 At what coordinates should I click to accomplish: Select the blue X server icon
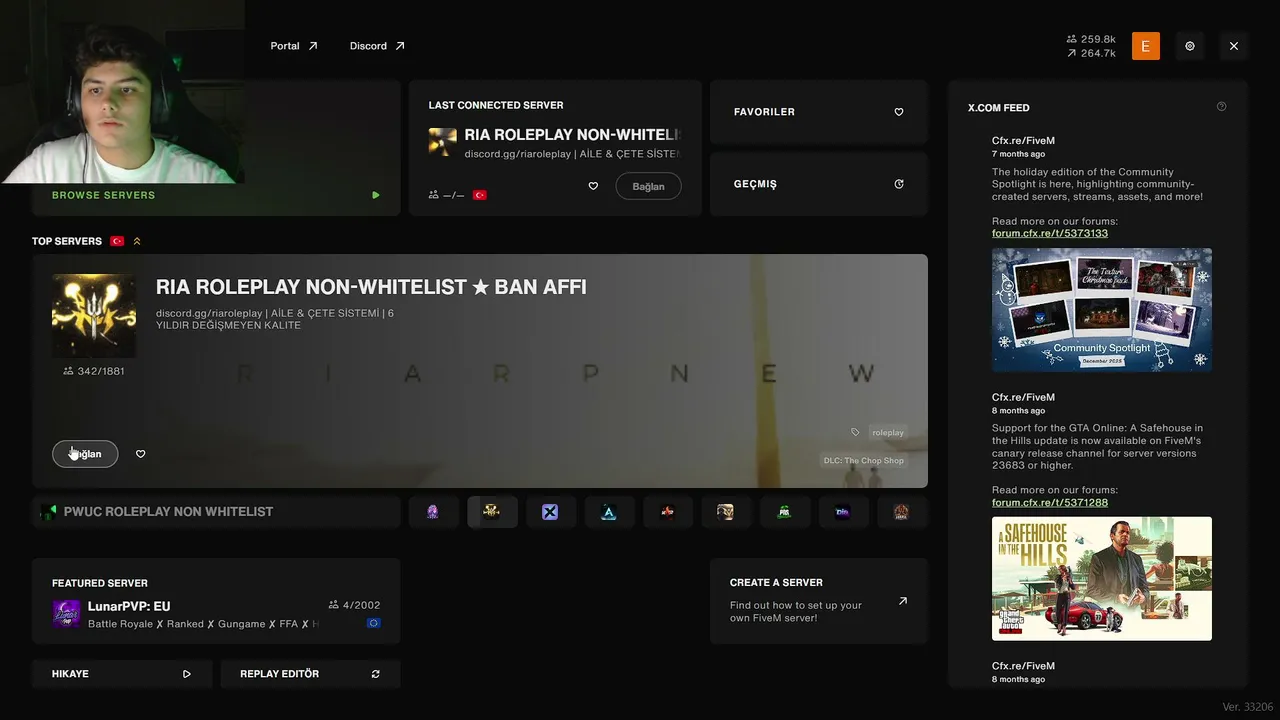[550, 512]
